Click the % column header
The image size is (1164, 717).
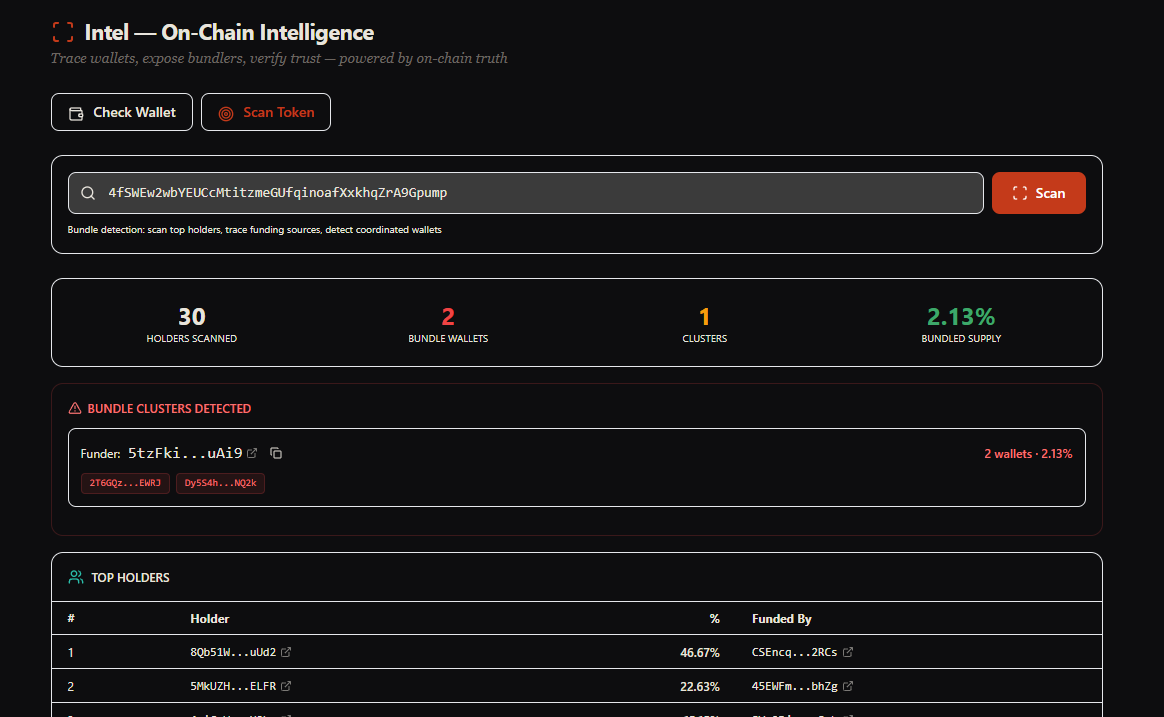coord(714,618)
